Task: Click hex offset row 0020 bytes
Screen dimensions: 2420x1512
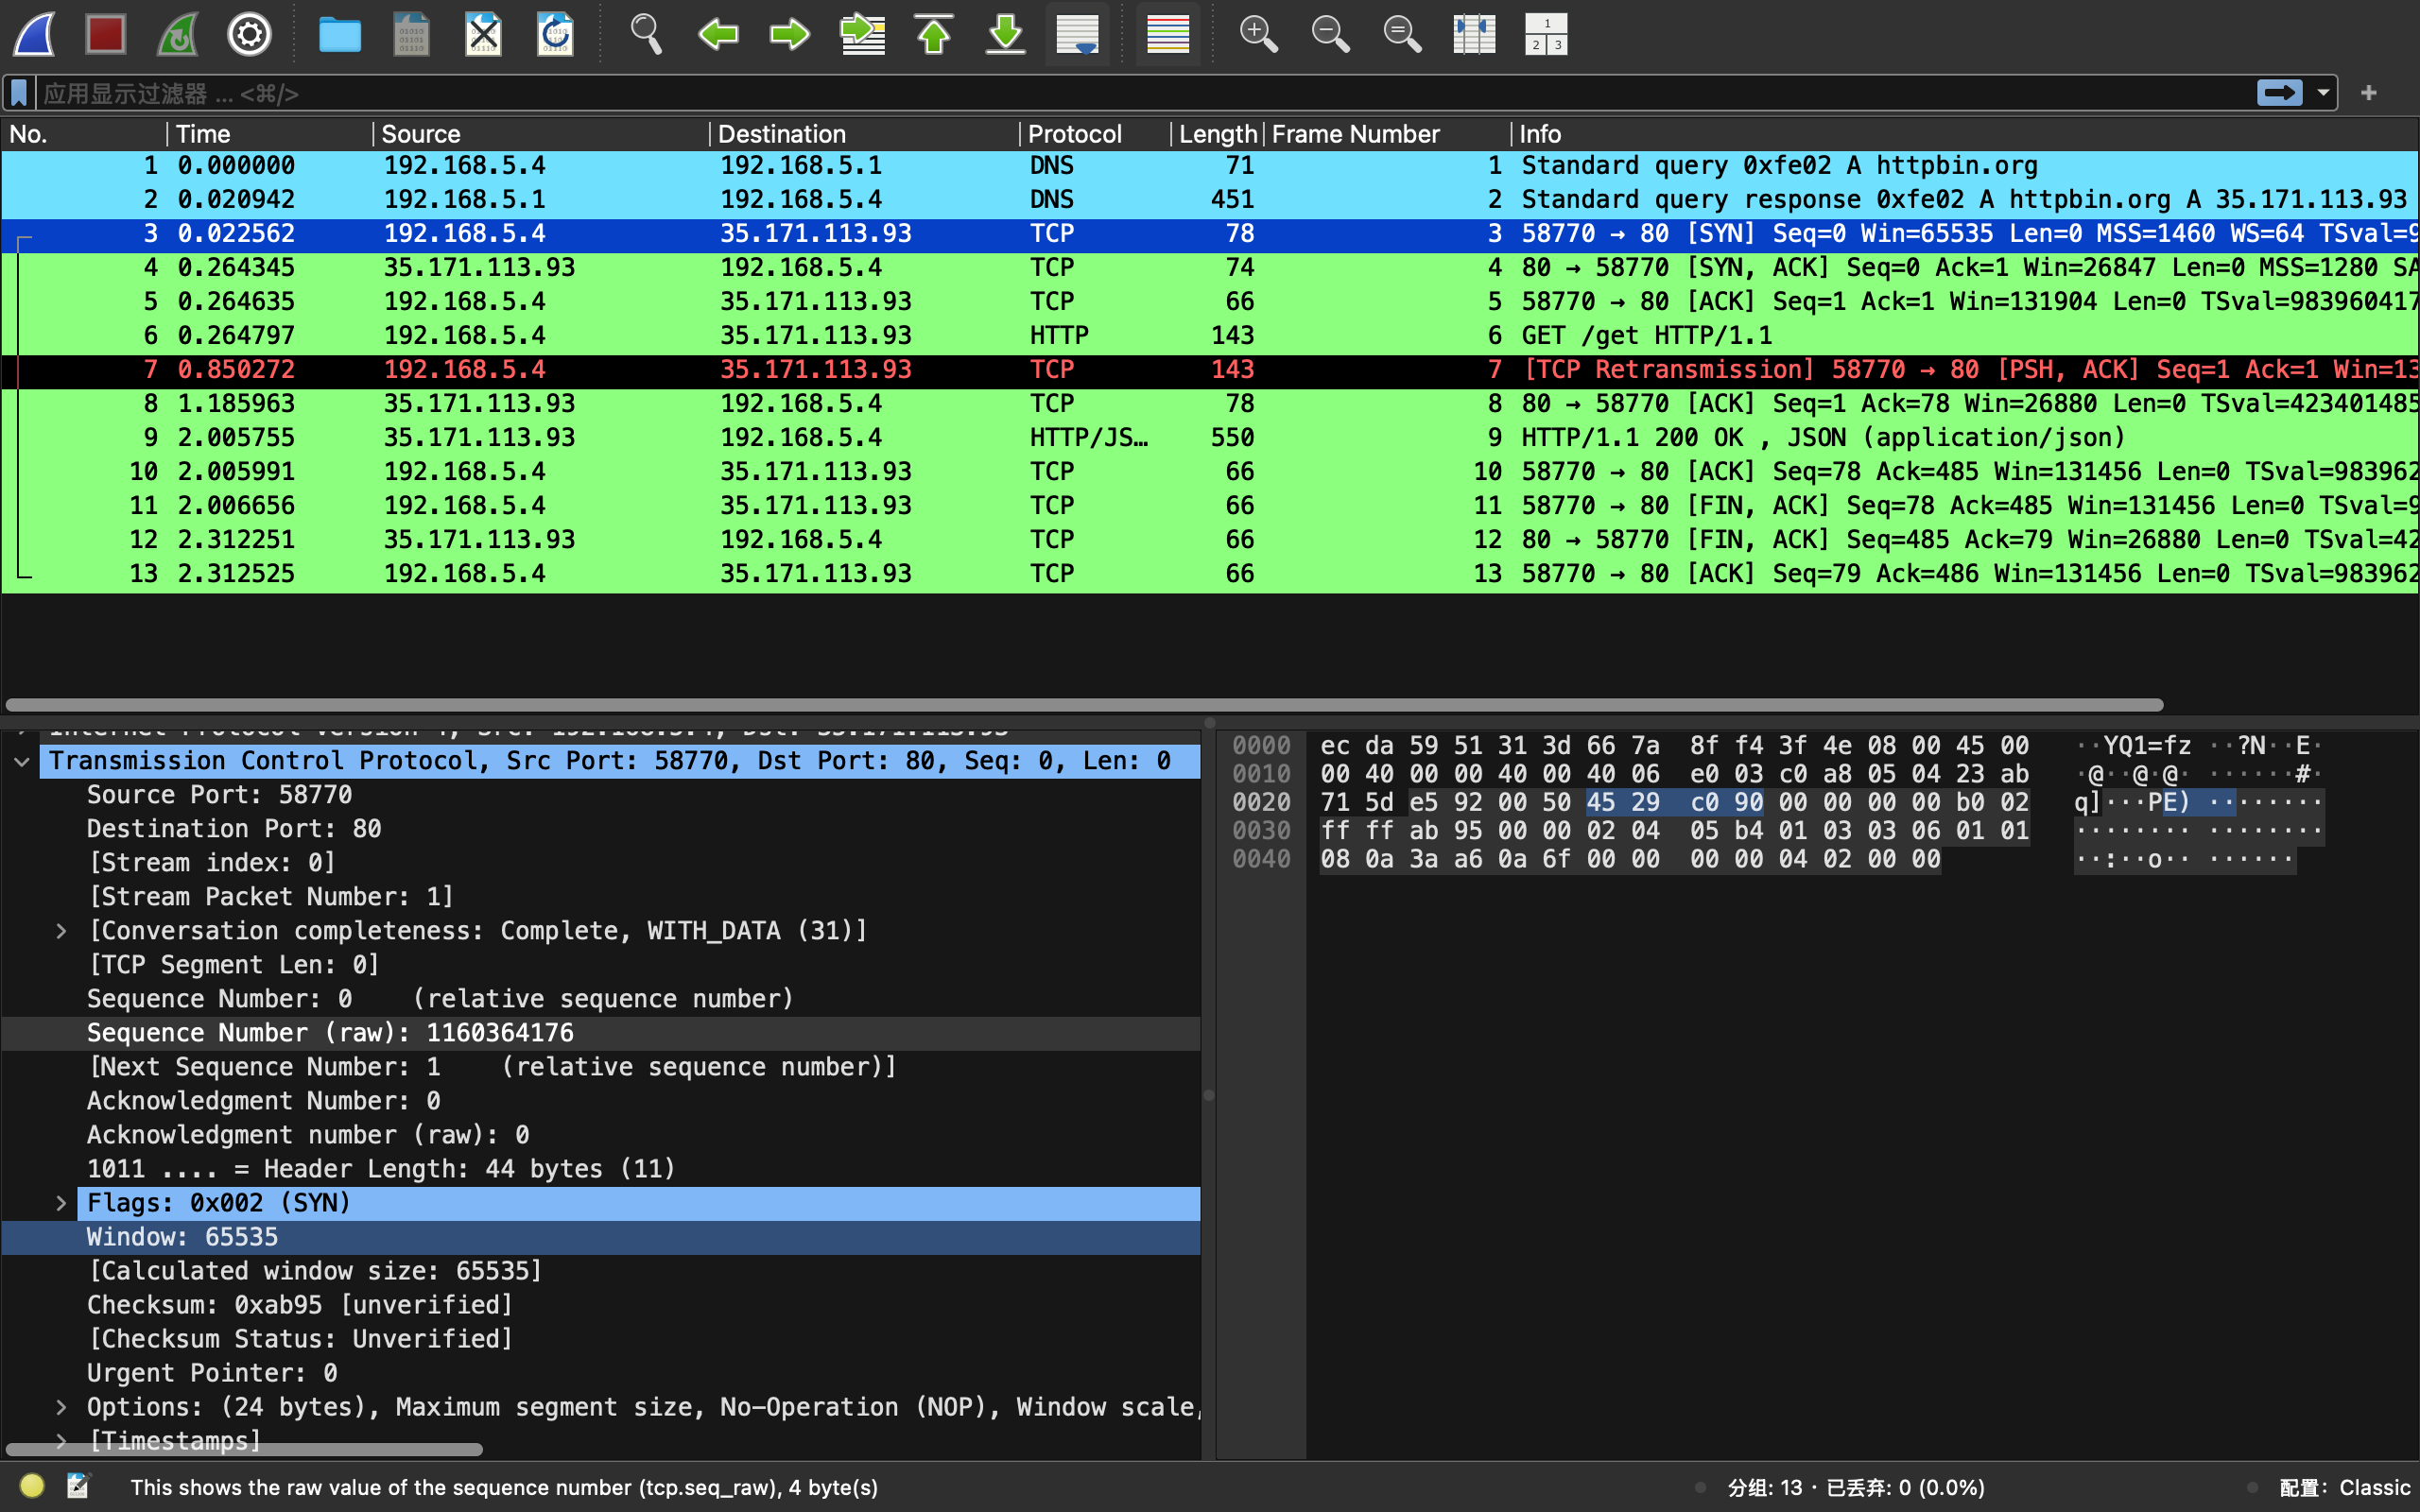Action: [x=1674, y=803]
